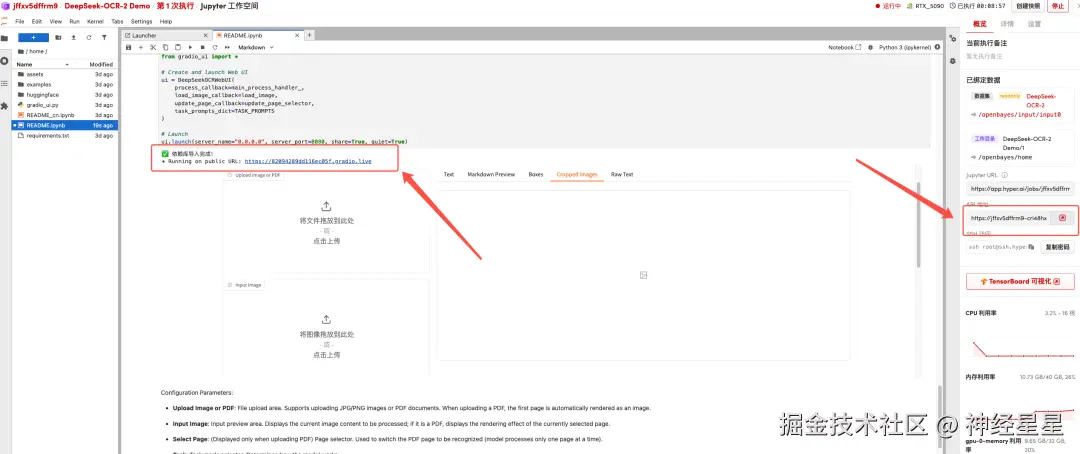Insert a cell below with plus icon
1080x454 pixels.
pos(141,48)
